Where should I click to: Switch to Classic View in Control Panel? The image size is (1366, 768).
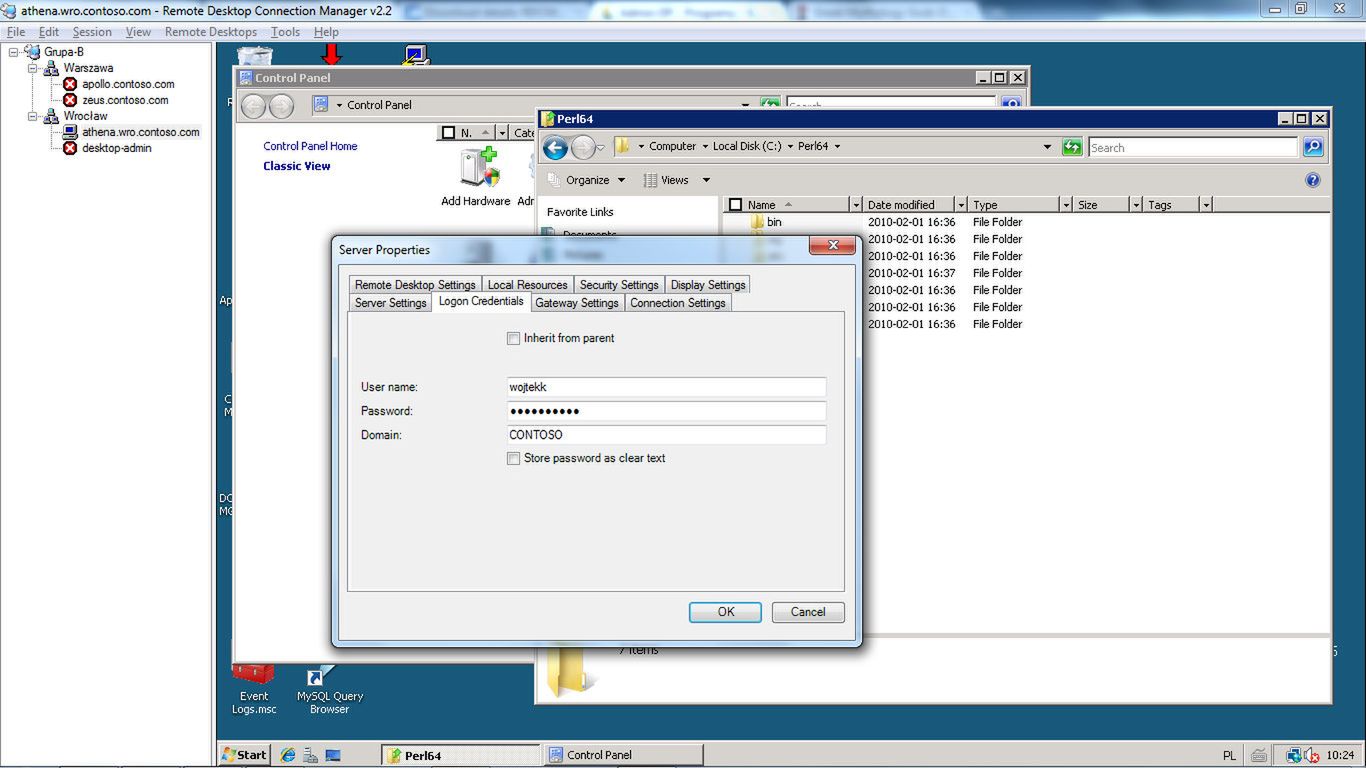[x=296, y=166]
